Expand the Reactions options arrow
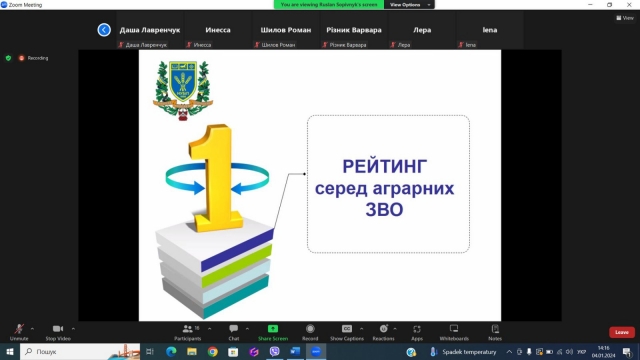Image resolution: width=640 pixels, height=360 pixels. pyautogui.click(x=395, y=329)
